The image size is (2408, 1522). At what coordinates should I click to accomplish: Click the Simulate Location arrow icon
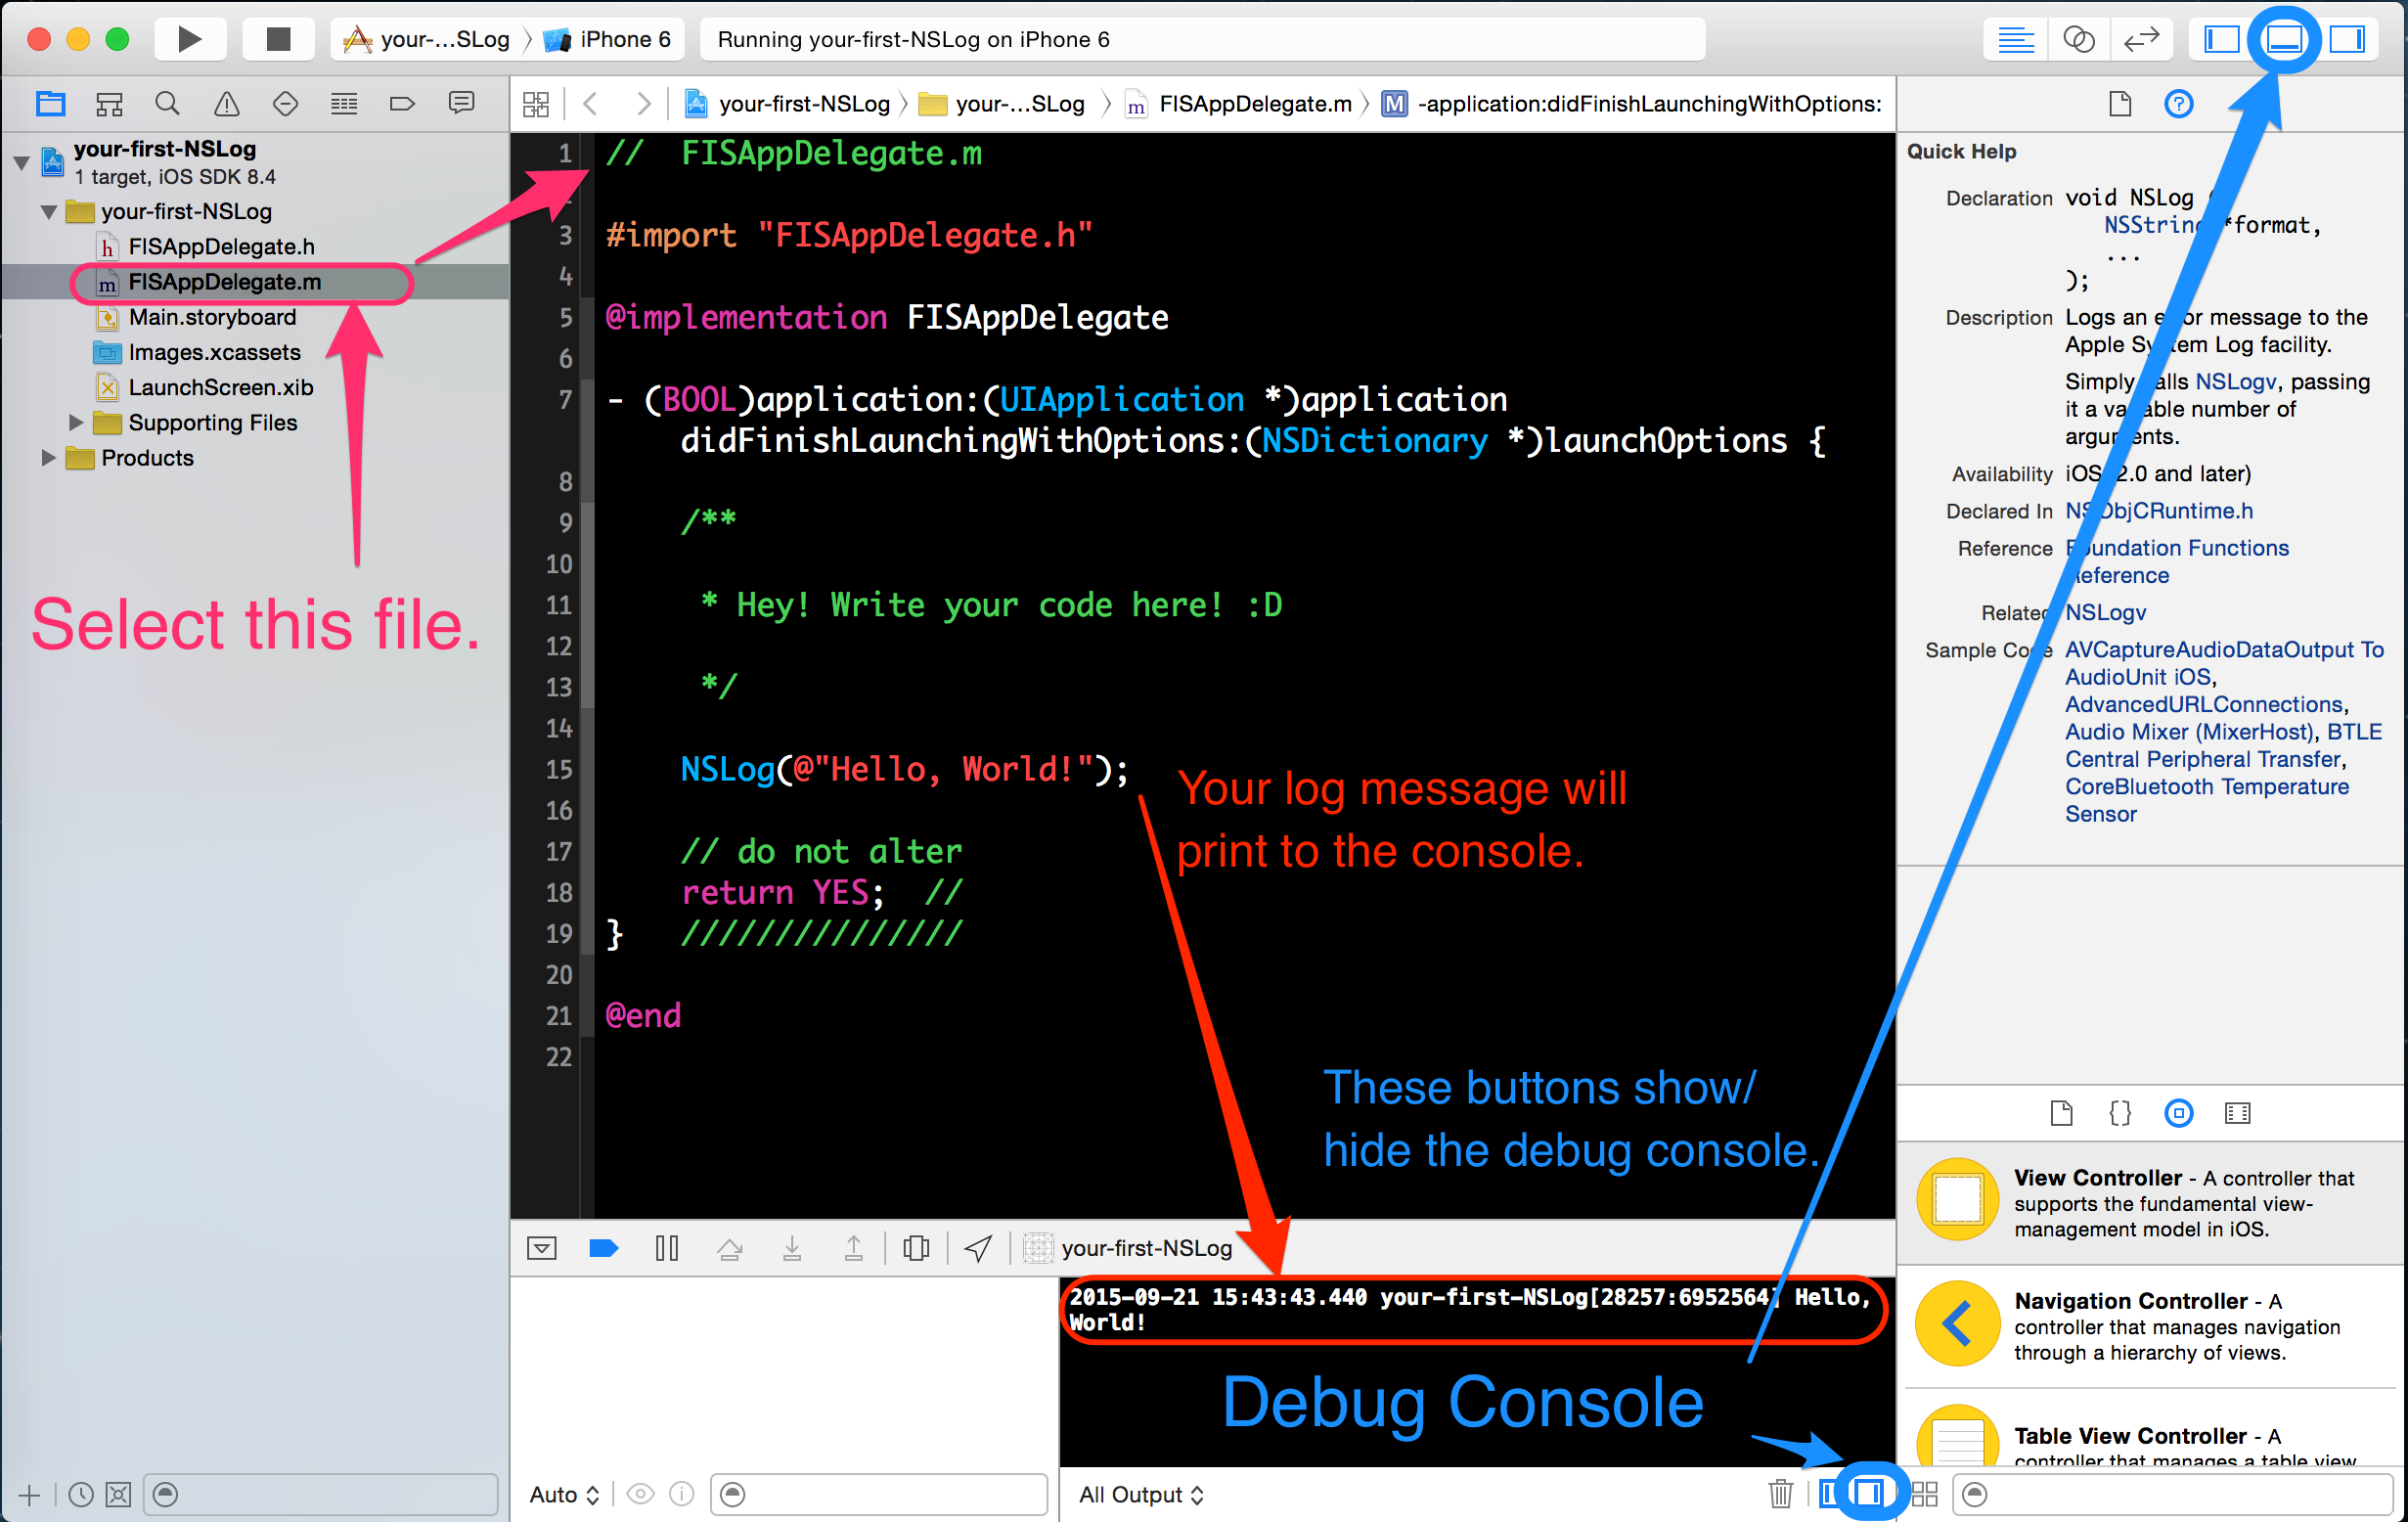[978, 1247]
